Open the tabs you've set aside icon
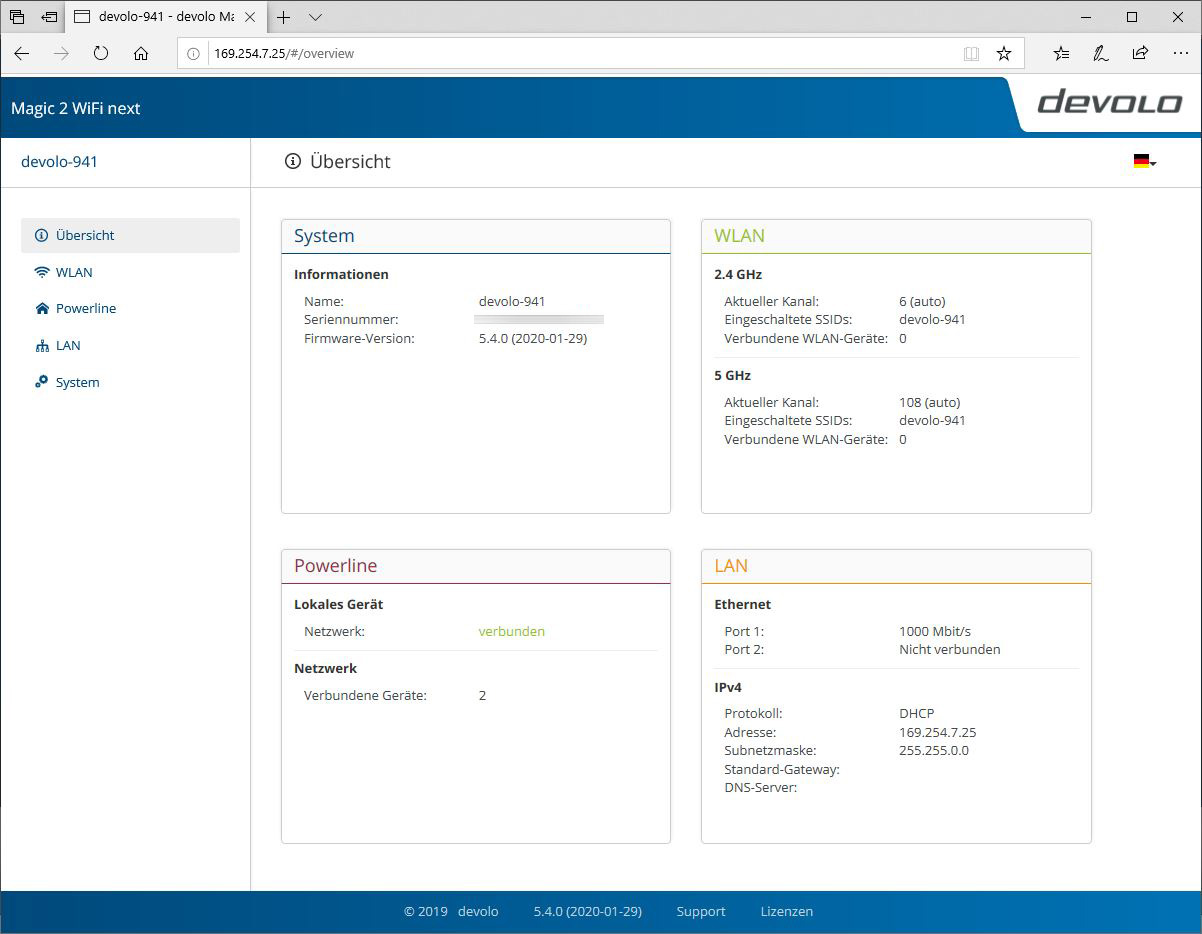The width and height of the screenshot is (1202, 934). [17, 17]
